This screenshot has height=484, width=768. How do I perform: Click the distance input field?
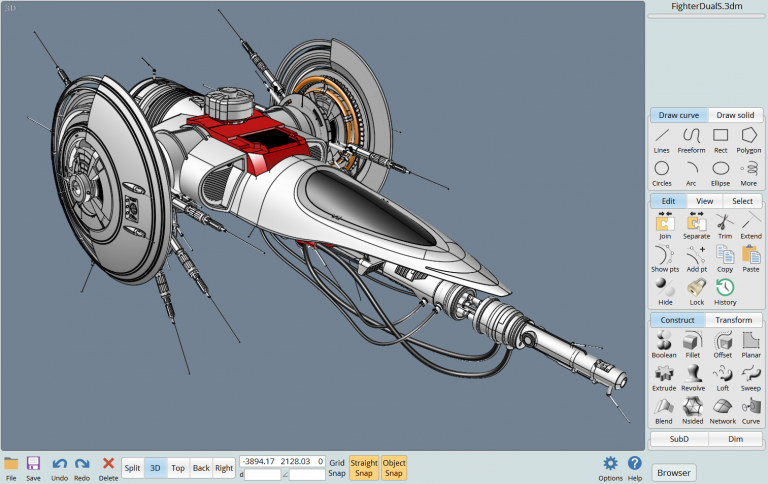tap(263, 475)
